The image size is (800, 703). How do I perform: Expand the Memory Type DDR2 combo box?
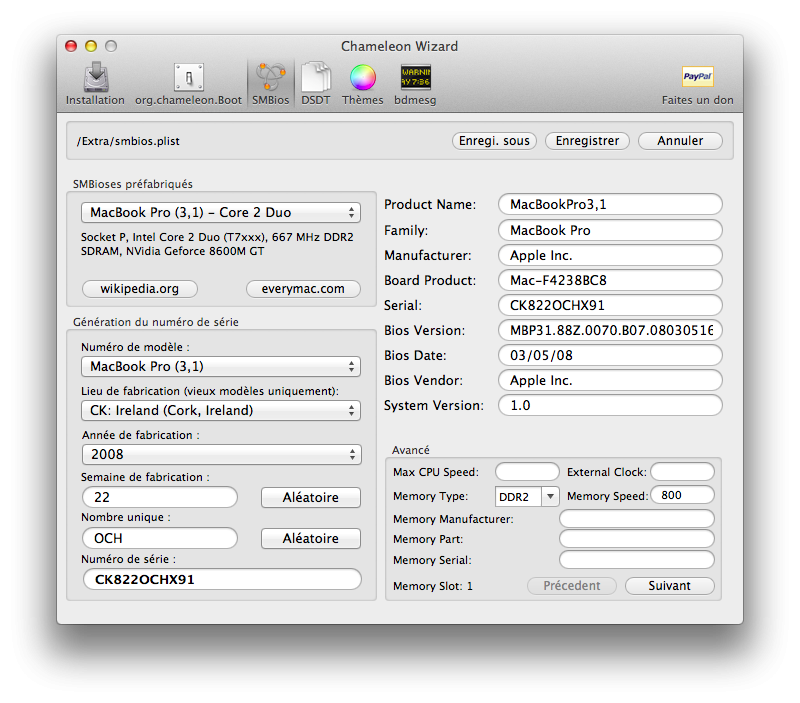(549, 496)
